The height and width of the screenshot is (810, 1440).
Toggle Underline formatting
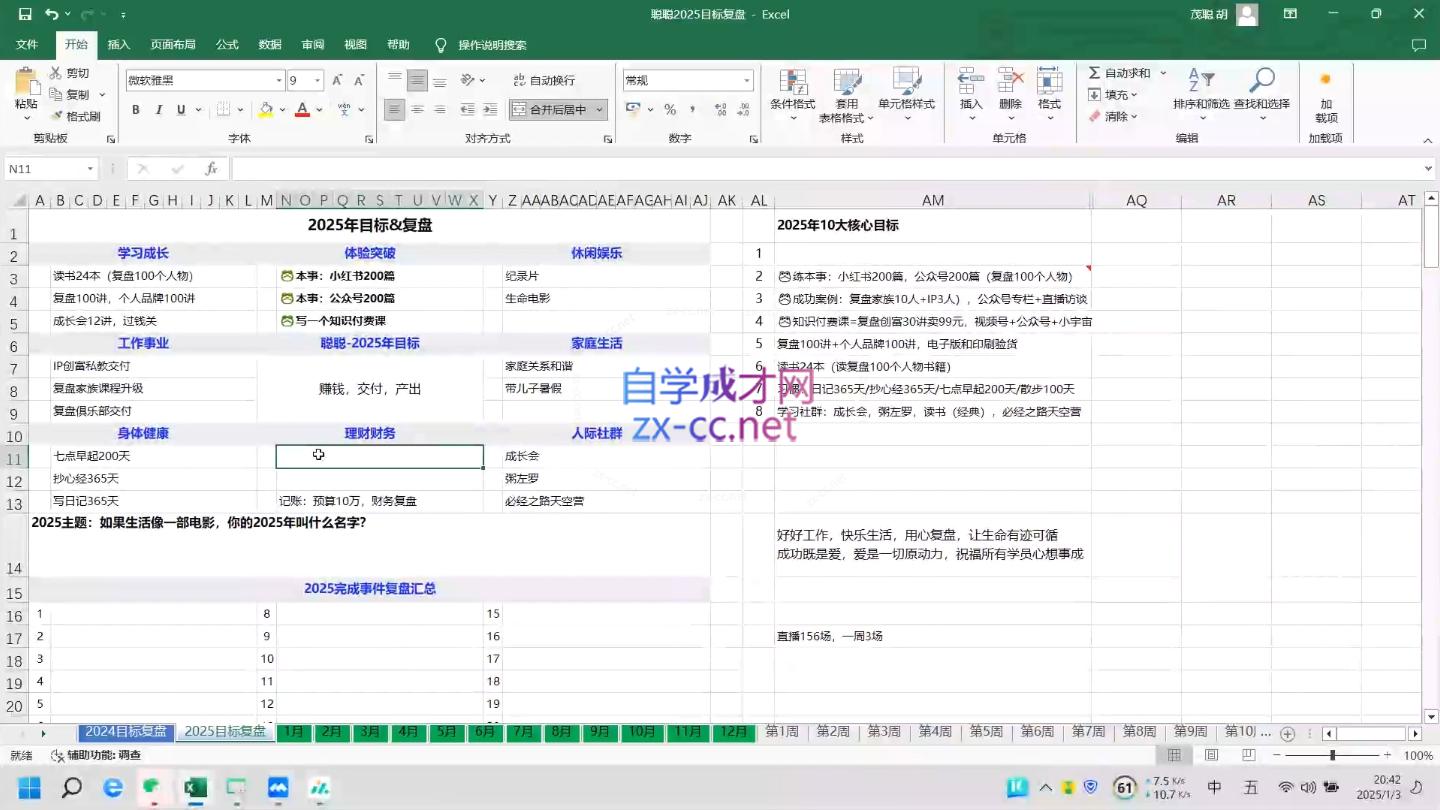coord(181,110)
